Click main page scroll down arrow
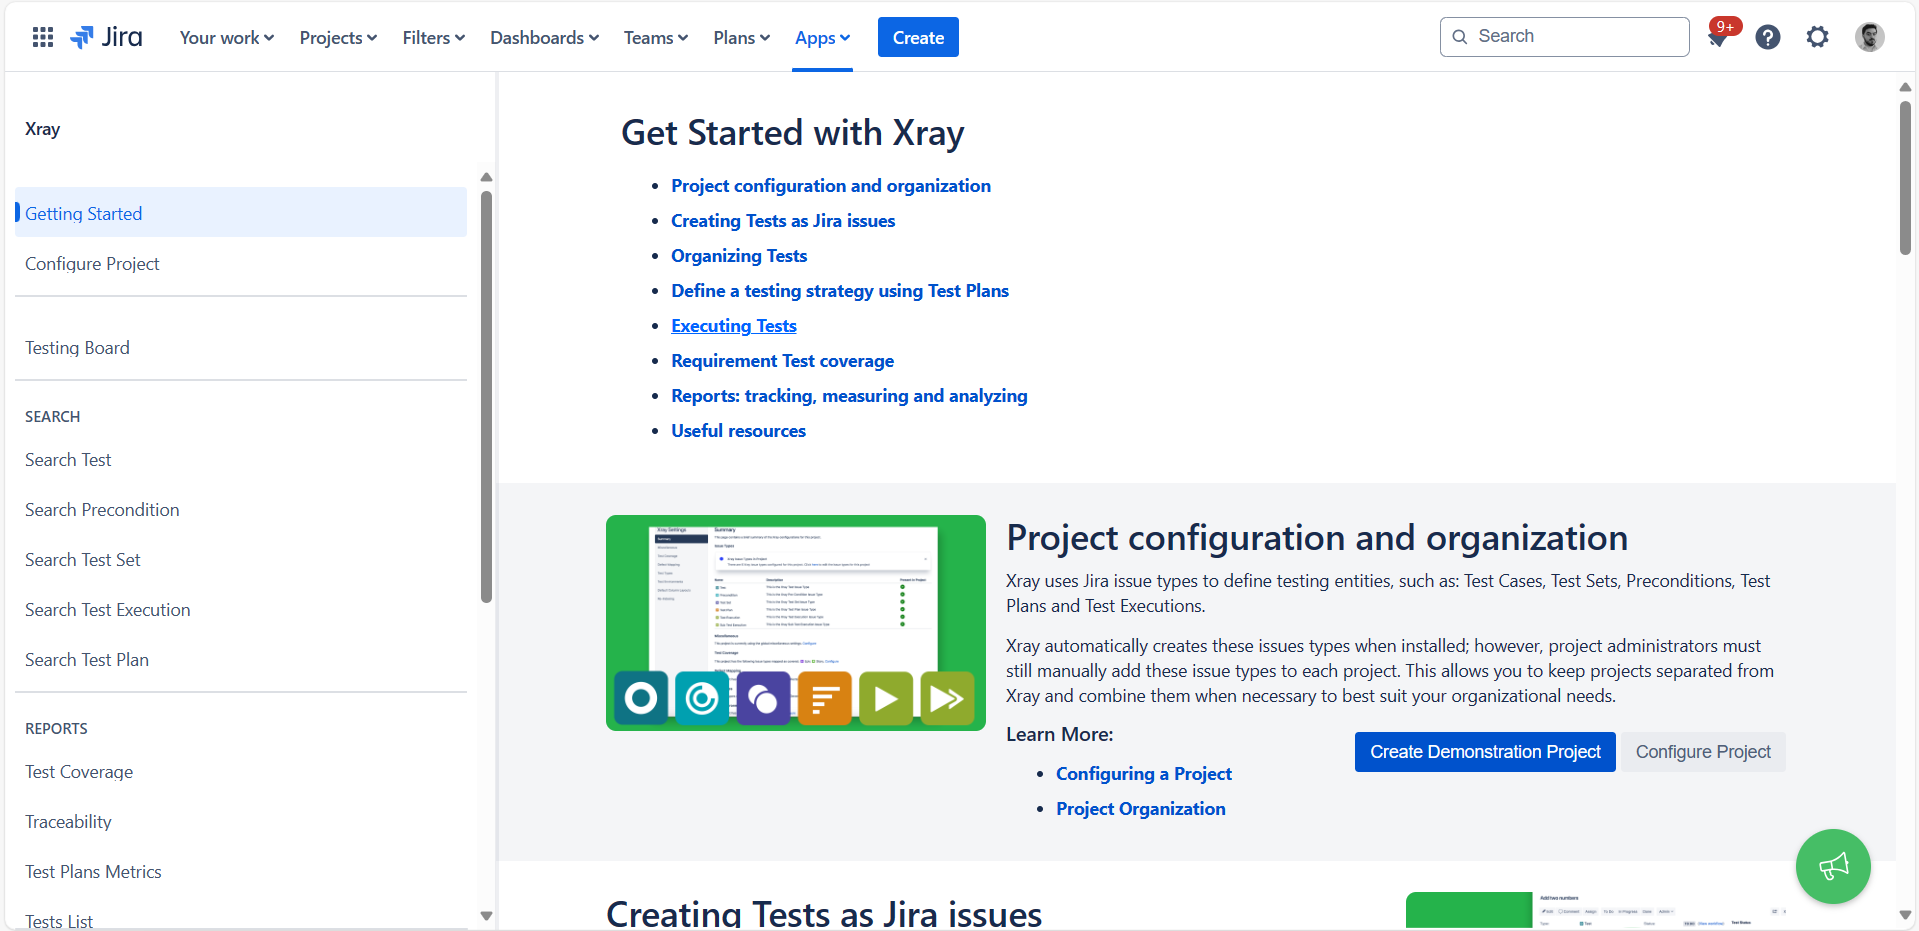This screenshot has width=1919, height=931. 1905,915
